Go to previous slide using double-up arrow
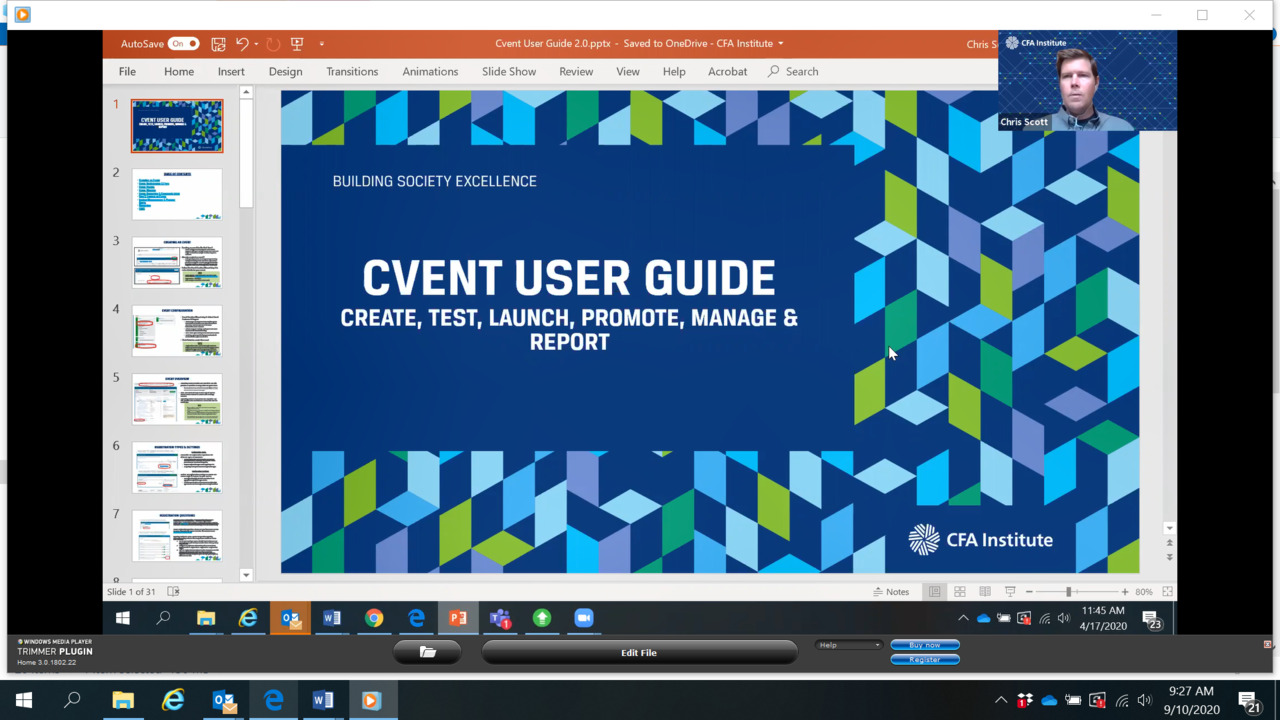 [1170, 543]
